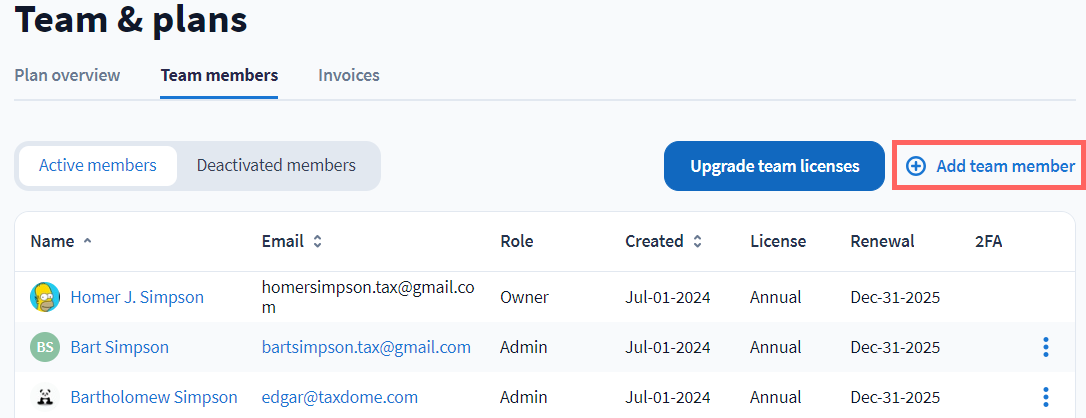Sort members by Created date arrows

tap(697, 241)
